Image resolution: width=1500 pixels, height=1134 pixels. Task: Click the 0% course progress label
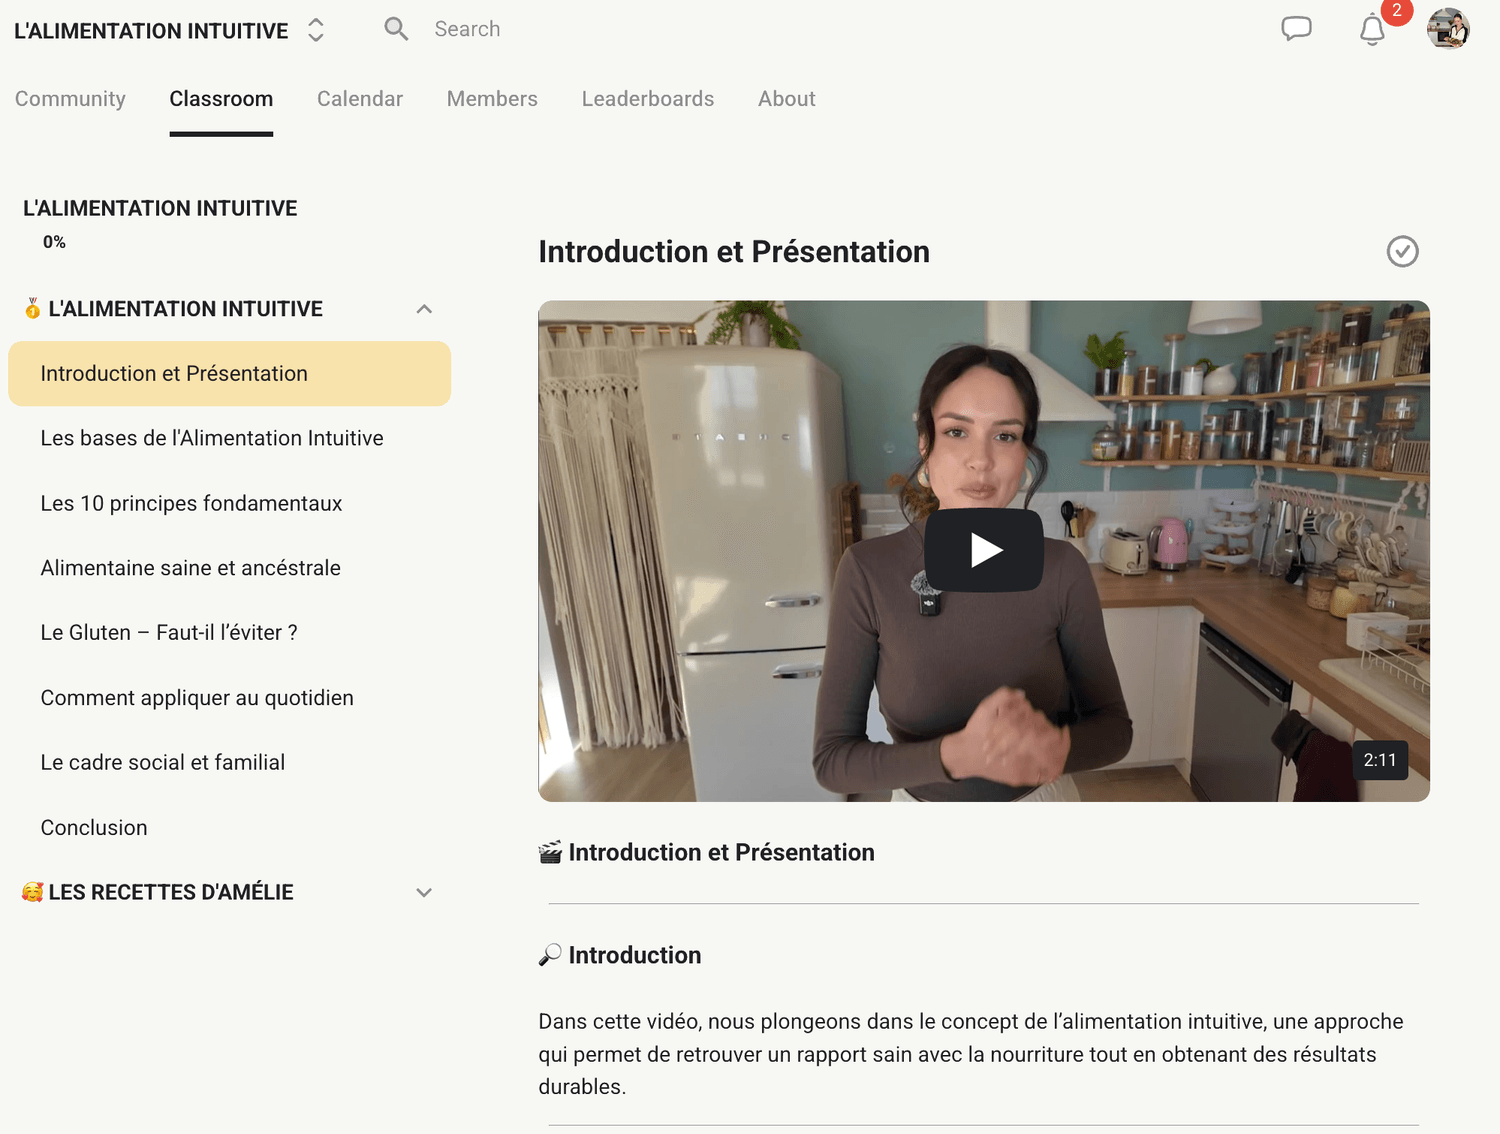point(54,242)
